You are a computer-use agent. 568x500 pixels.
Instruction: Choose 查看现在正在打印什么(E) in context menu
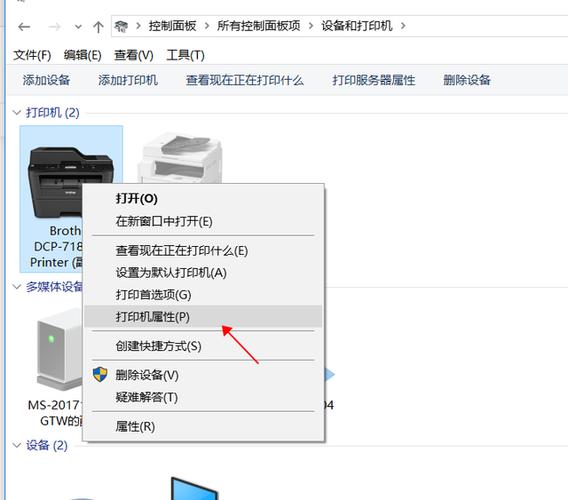click(203, 251)
